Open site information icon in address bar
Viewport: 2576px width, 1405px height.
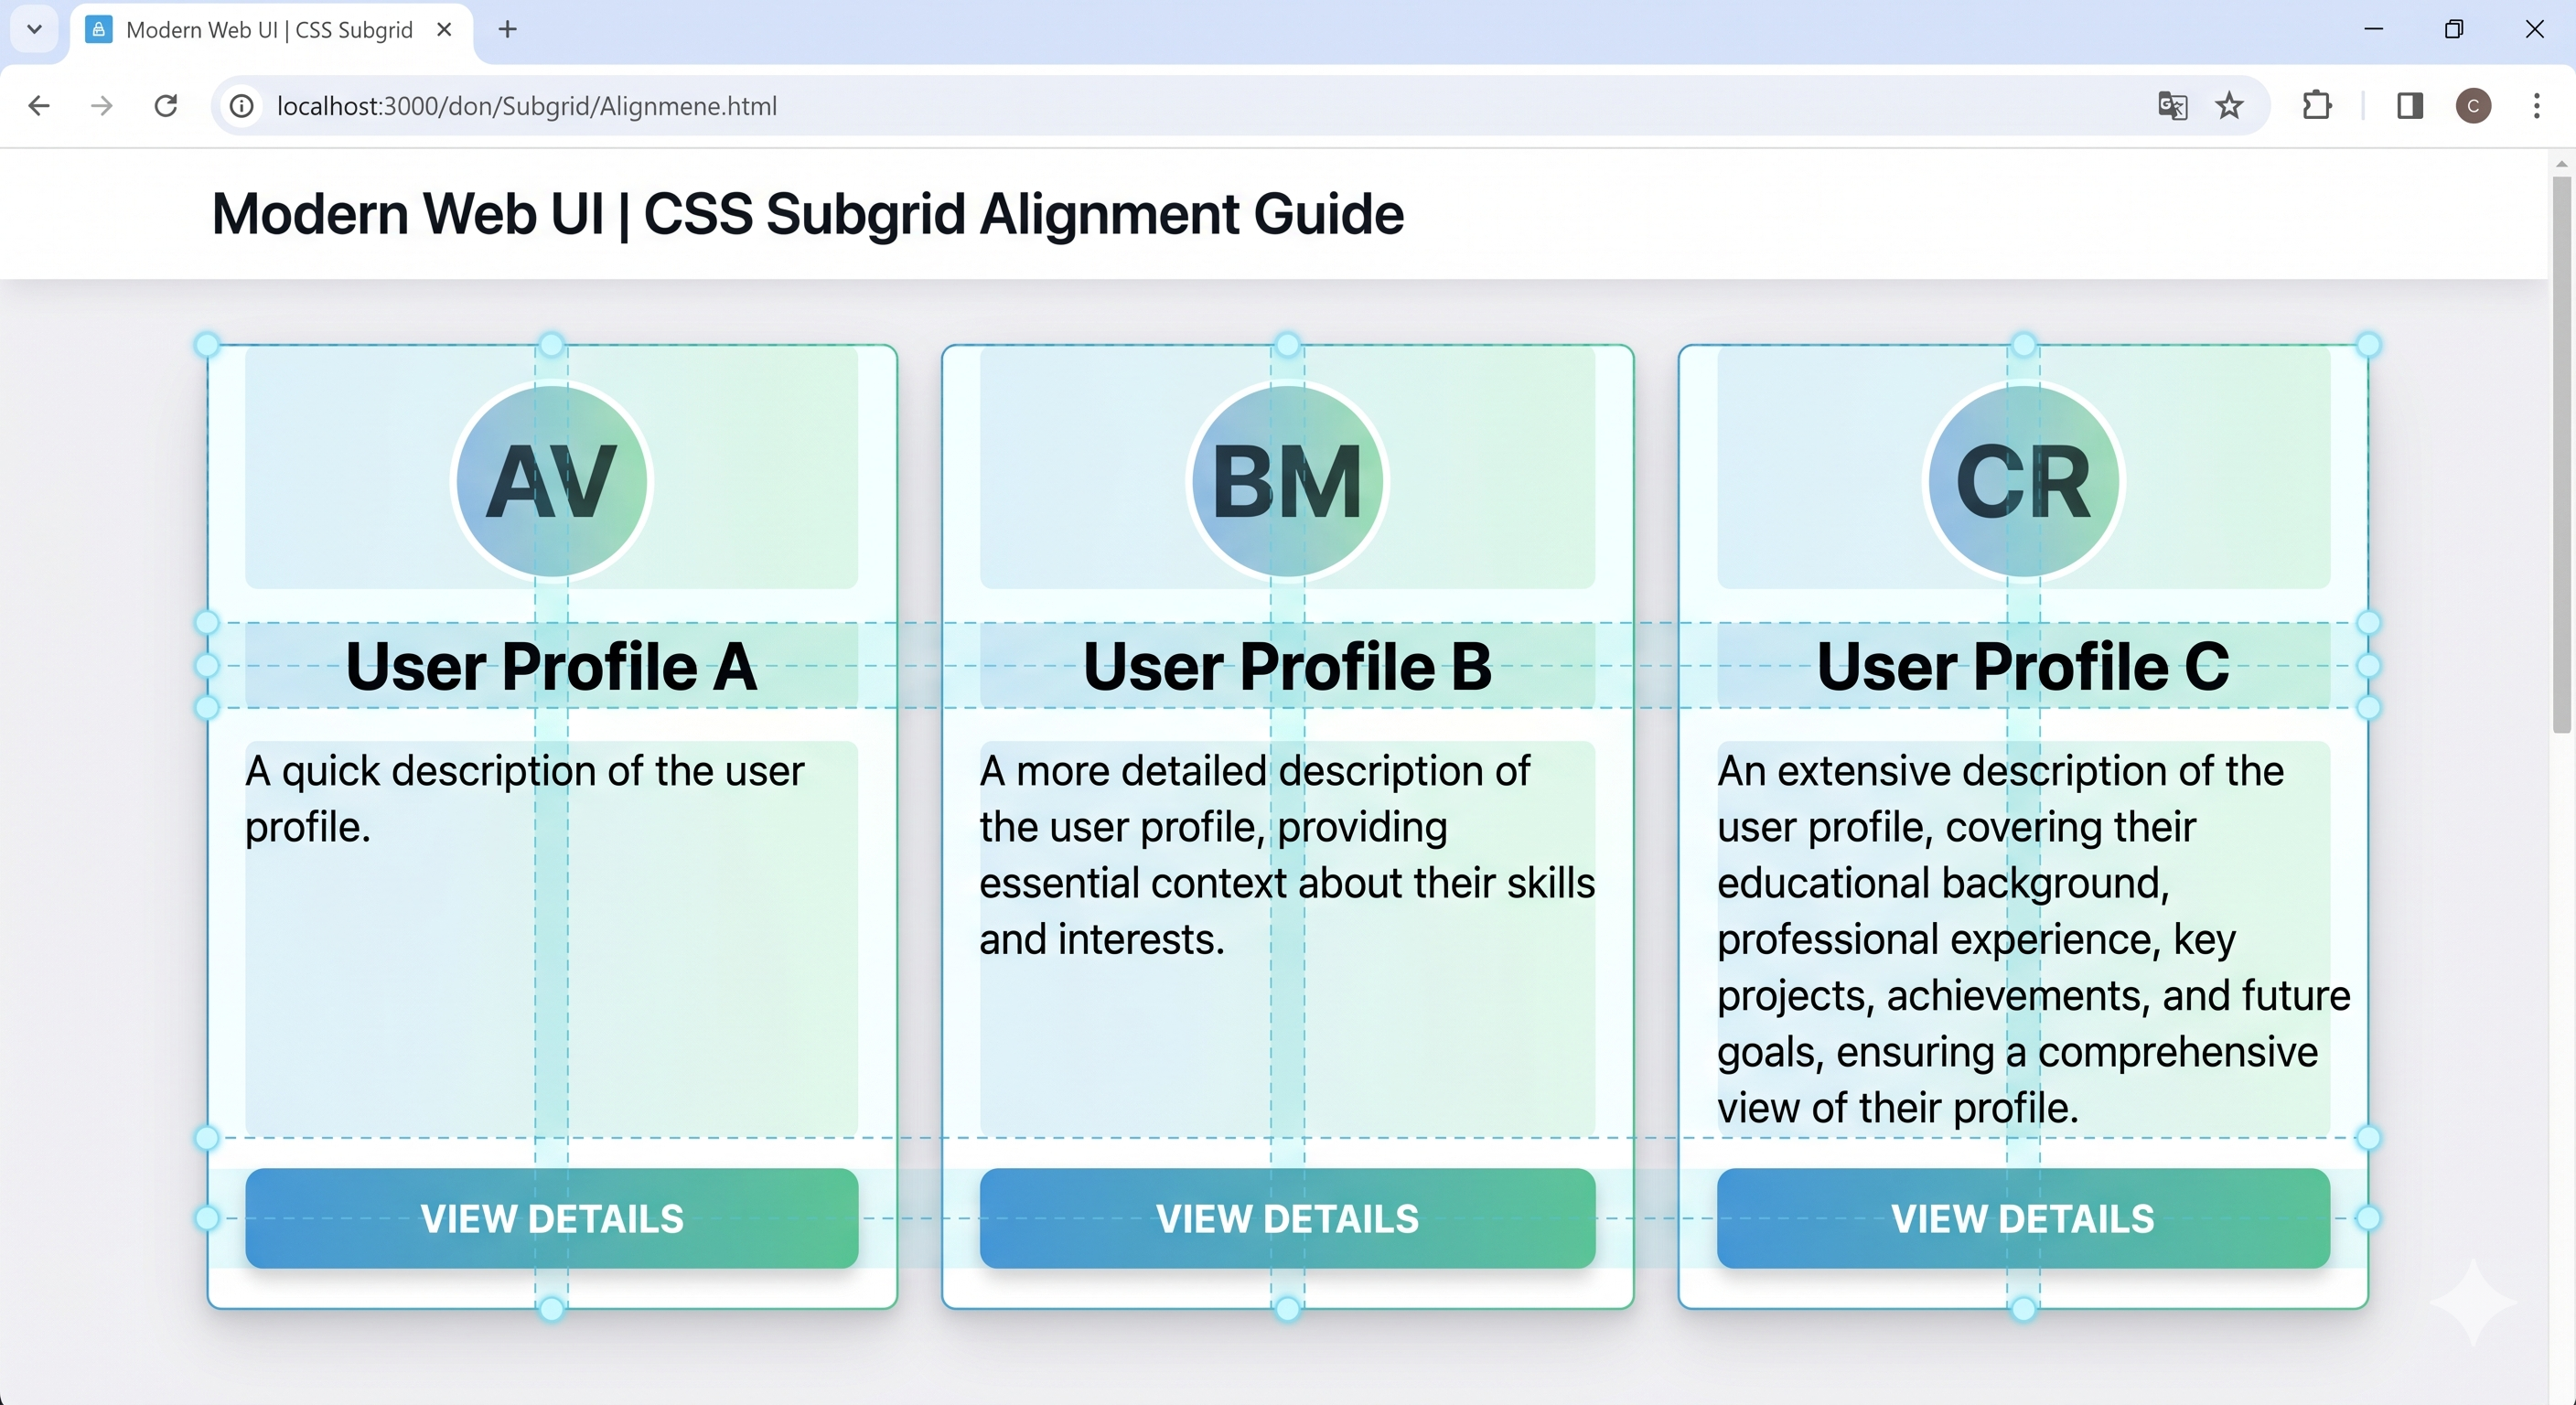pos(242,106)
